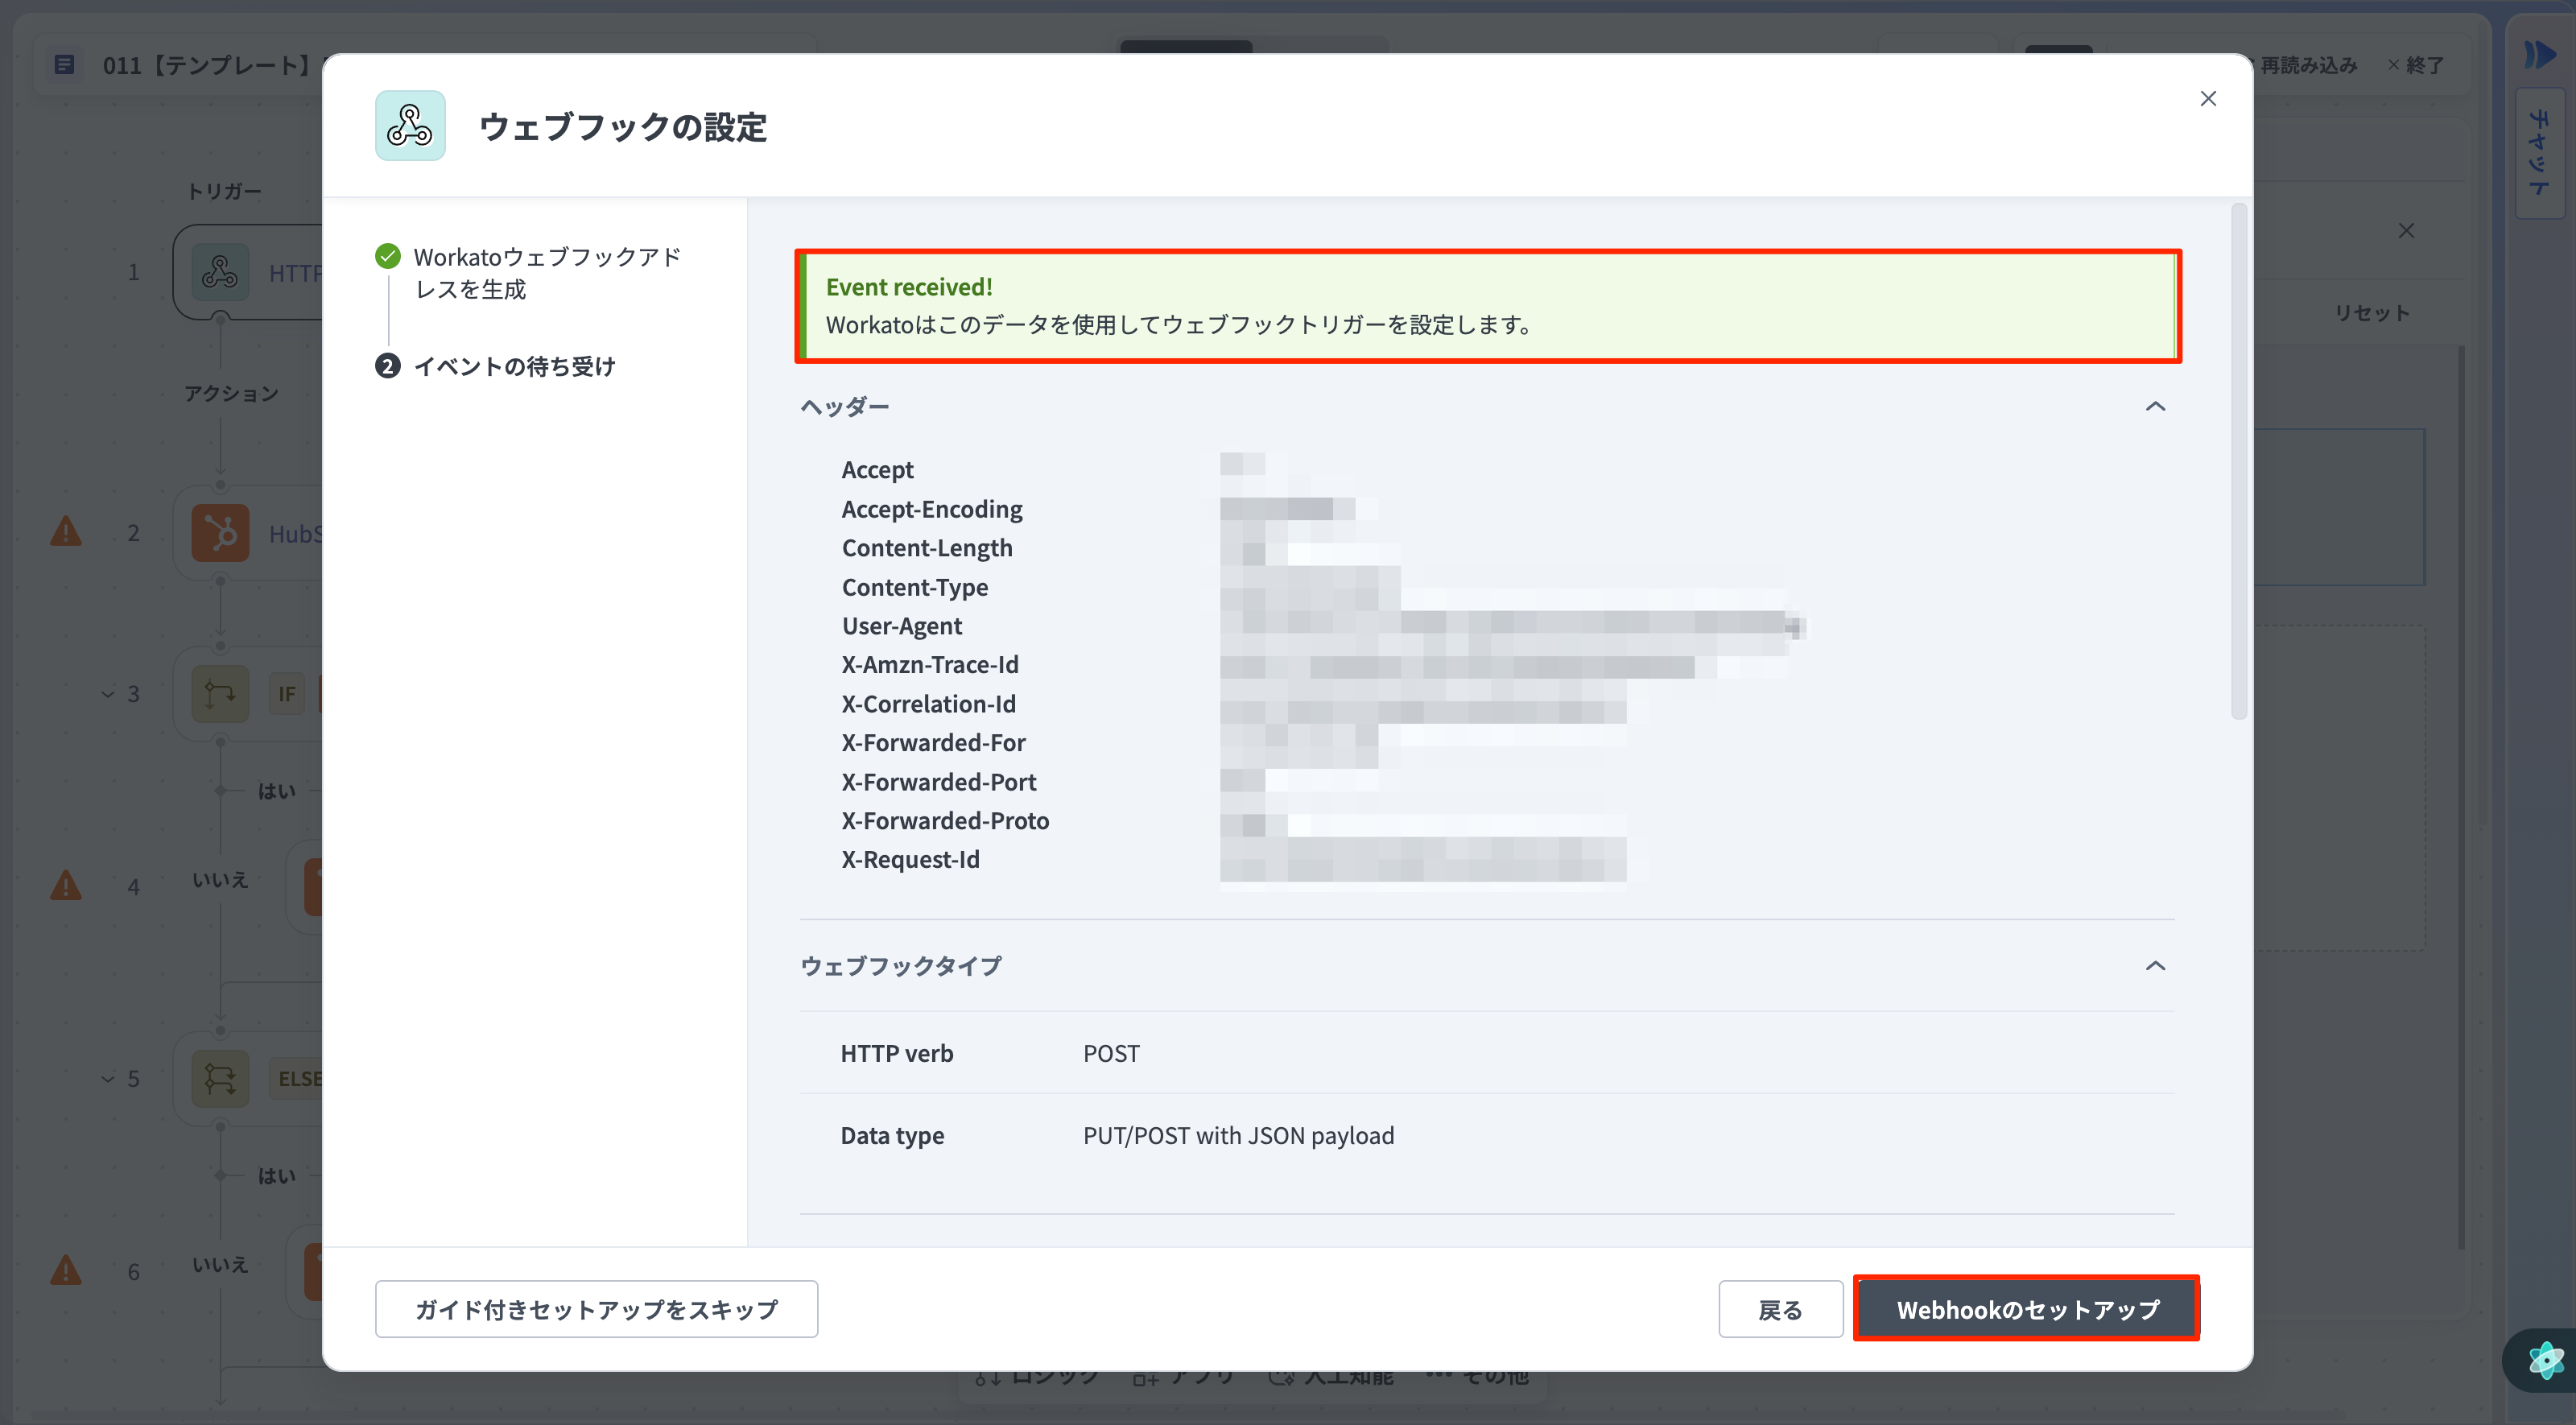The height and width of the screenshot is (1425, 2576).
Task: Click the dialog's vertical scrollbar
Action: point(2238,460)
